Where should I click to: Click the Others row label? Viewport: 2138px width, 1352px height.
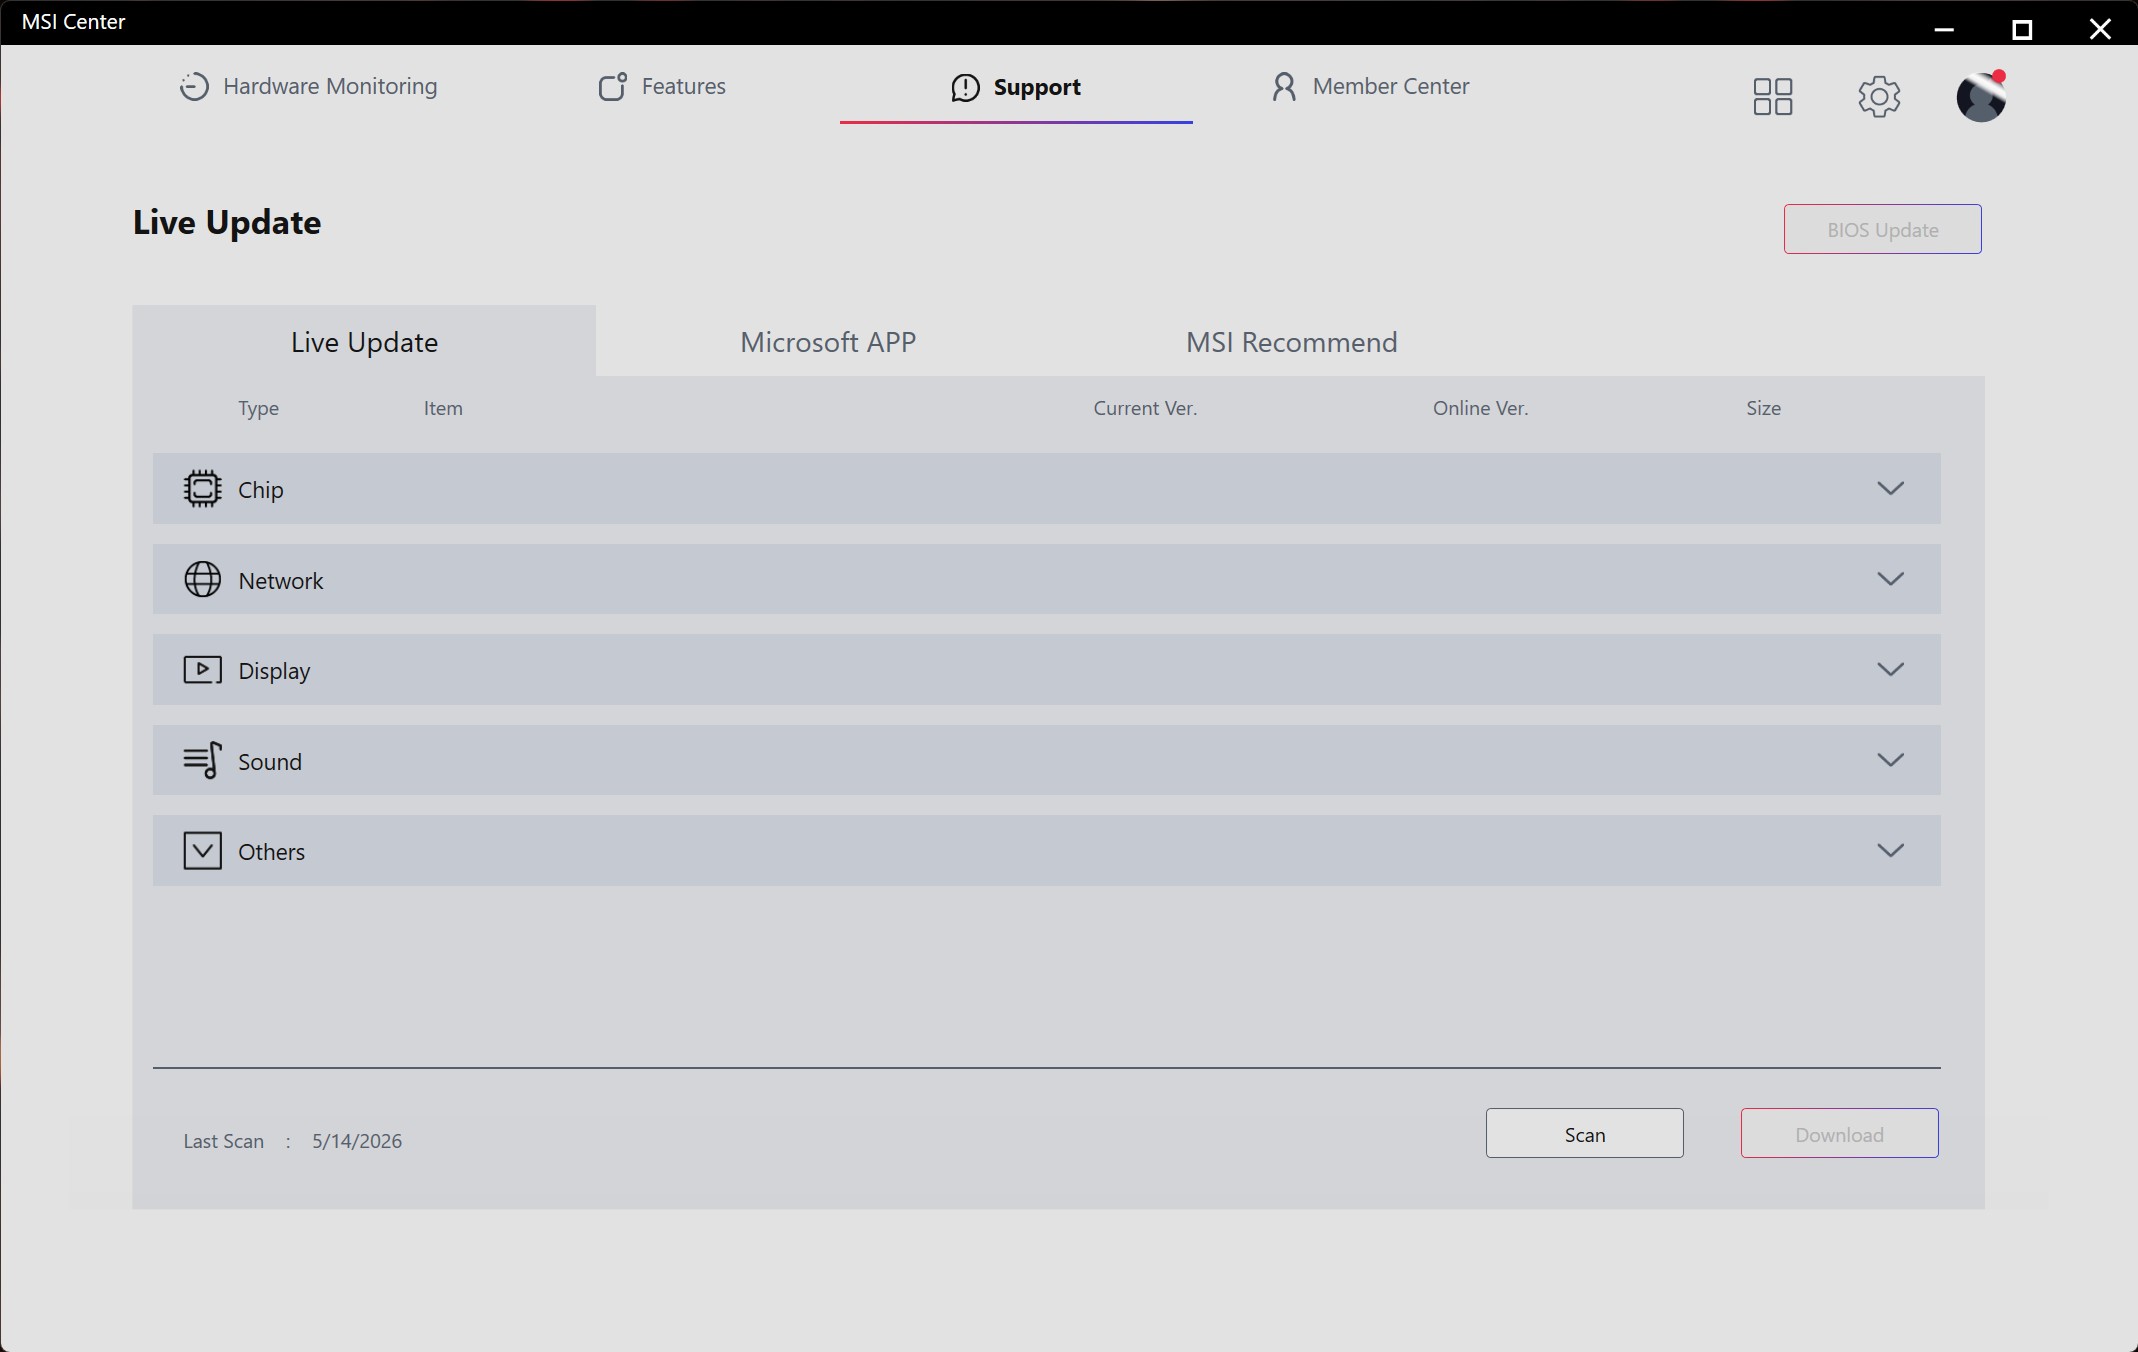click(271, 851)
